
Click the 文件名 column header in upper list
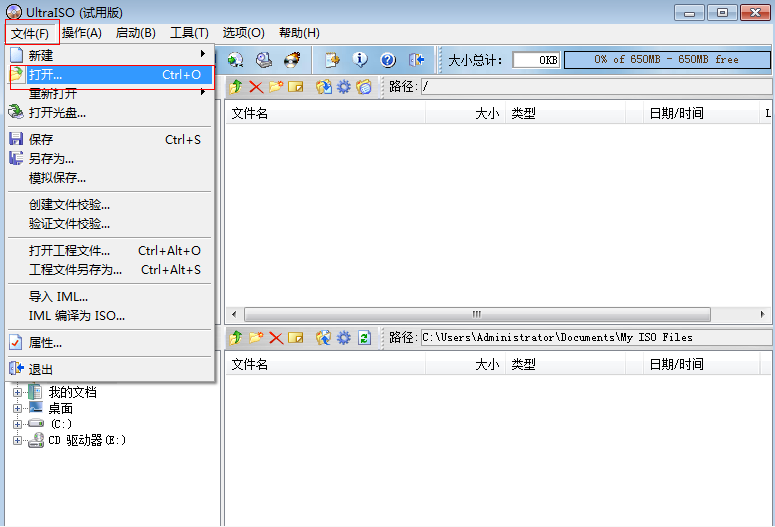tap(250, 114)
